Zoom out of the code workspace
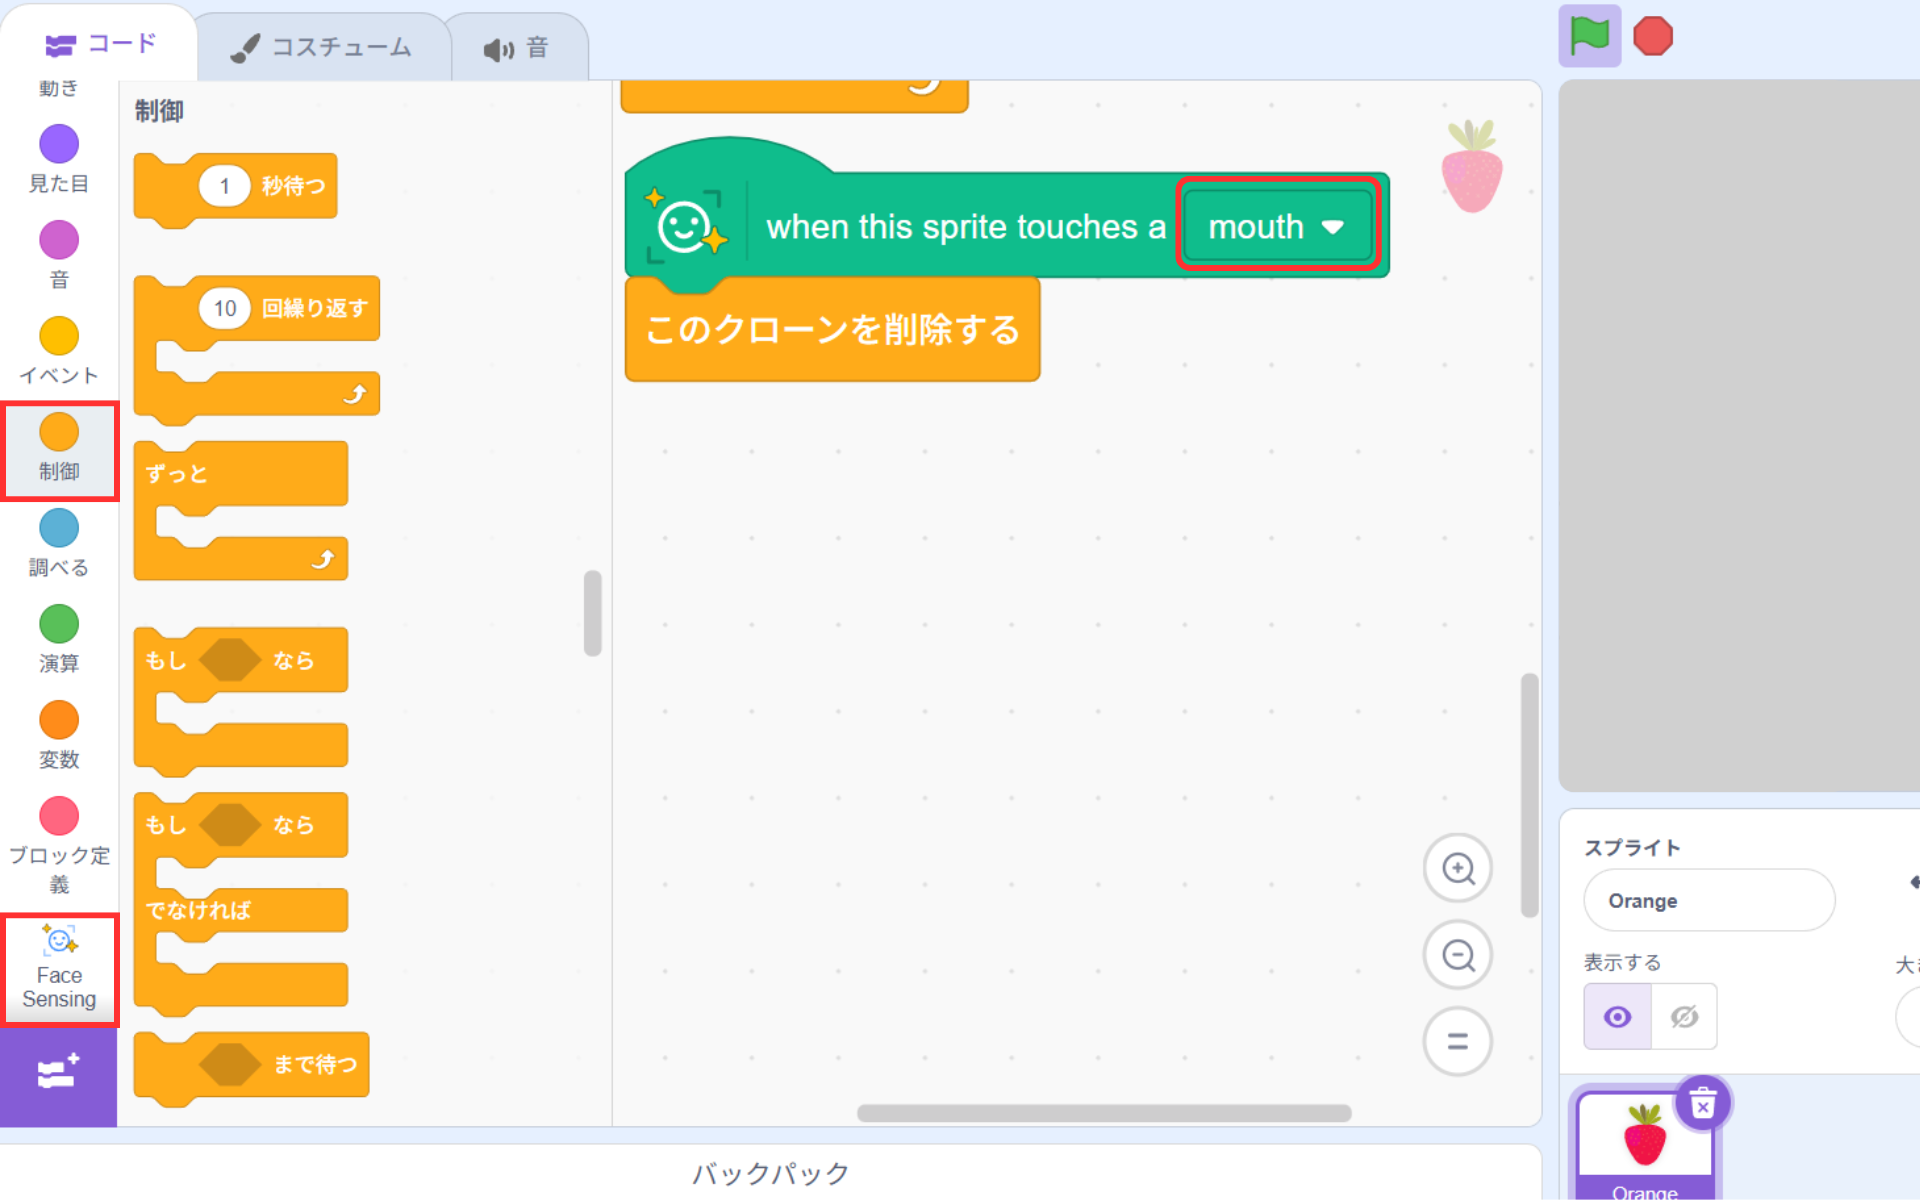Image resolution: width=1920 pixels, height=1200 pixels. [x=1457, y=955]
